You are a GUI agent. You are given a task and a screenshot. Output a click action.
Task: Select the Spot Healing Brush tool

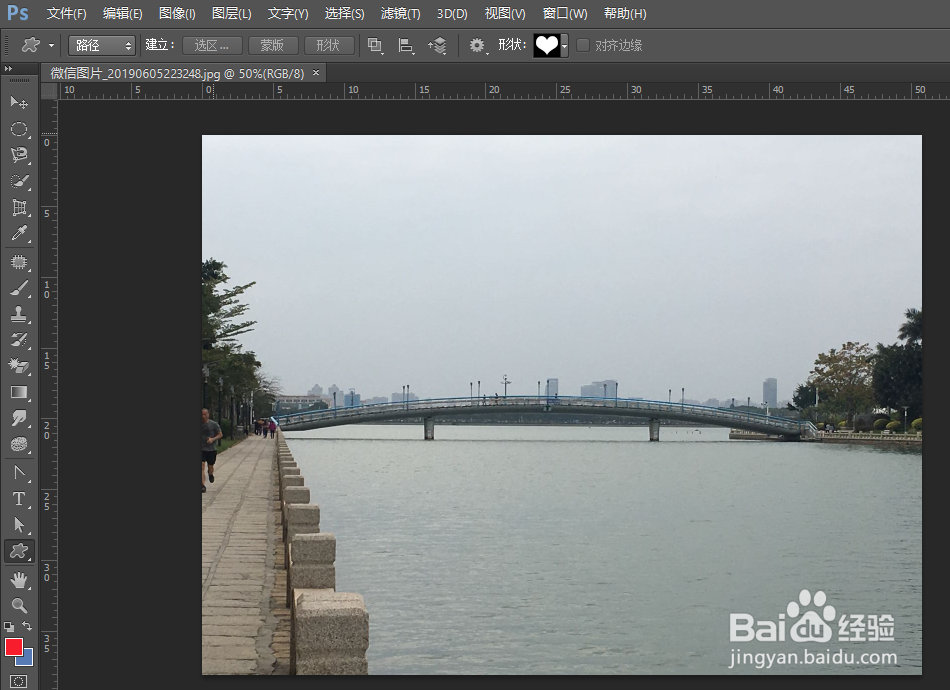(19, 262)
